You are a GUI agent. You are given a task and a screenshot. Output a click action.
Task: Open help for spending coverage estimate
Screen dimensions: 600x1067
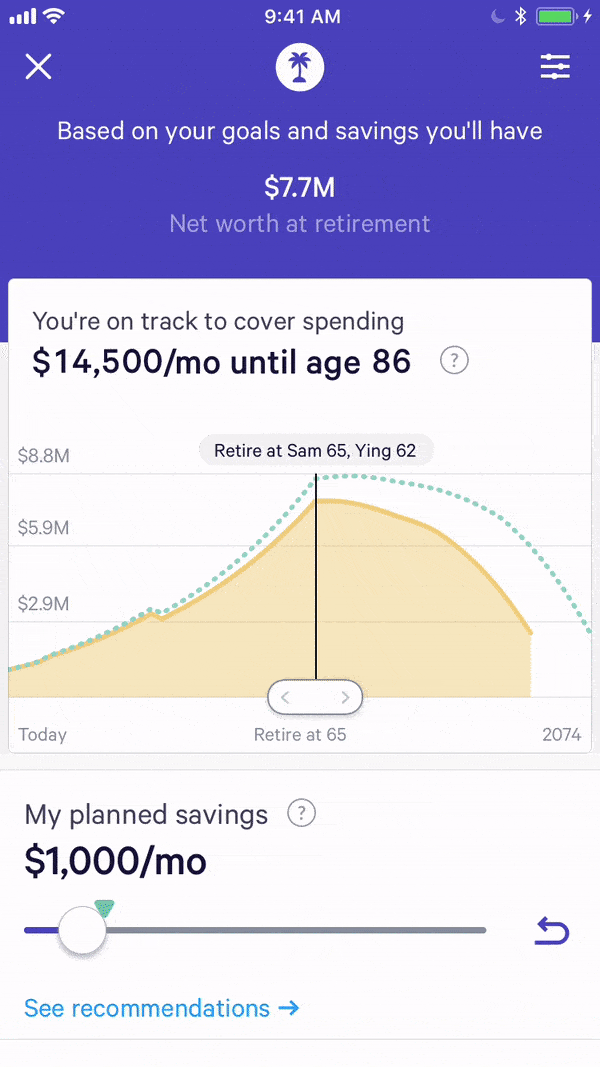click(x=454, y=361)
